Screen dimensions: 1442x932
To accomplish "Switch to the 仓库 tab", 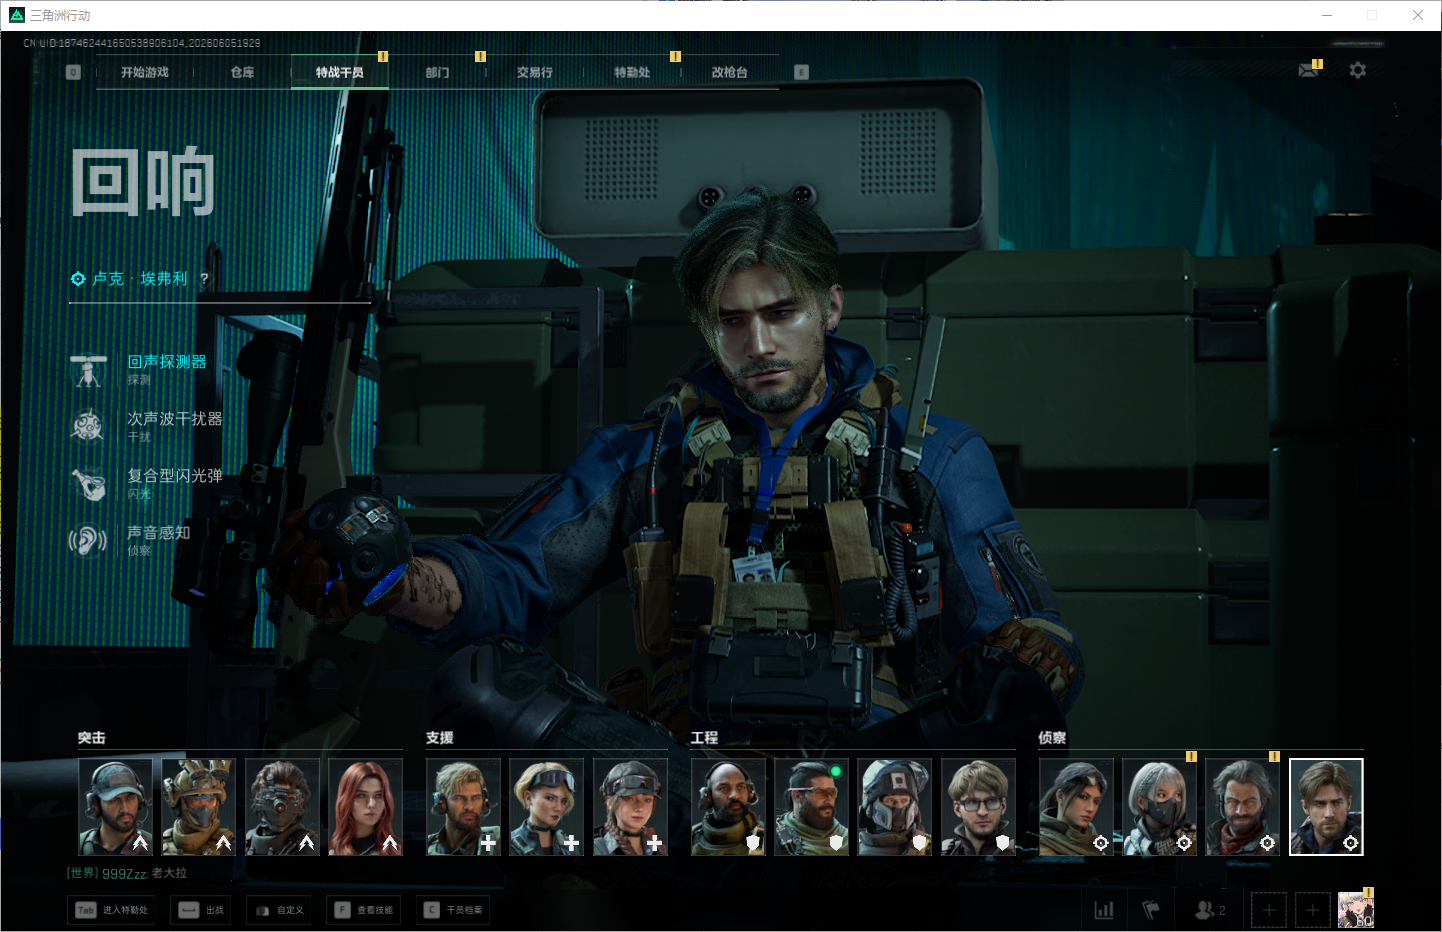I will coord(242,72).
